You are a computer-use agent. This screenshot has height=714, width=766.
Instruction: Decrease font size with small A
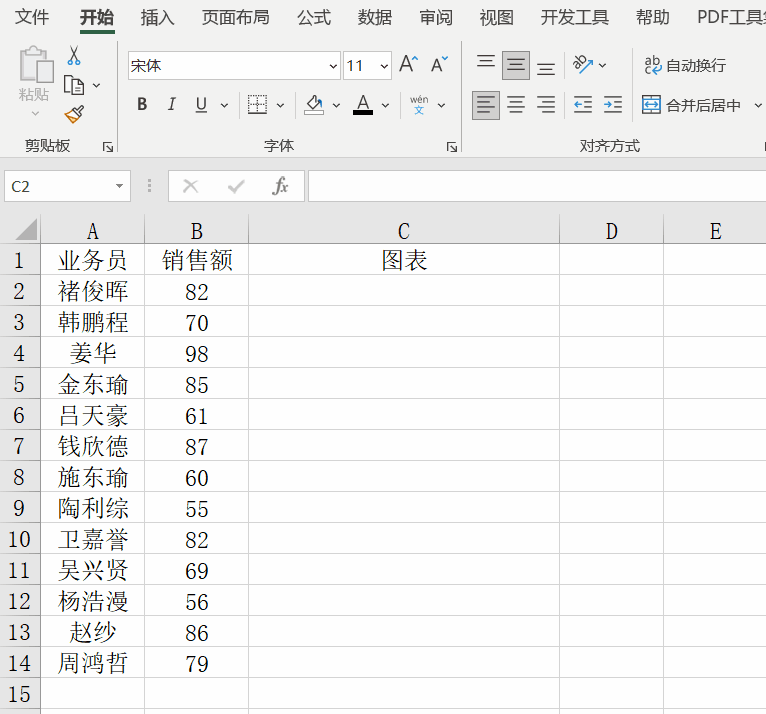(x=439, y=64)
